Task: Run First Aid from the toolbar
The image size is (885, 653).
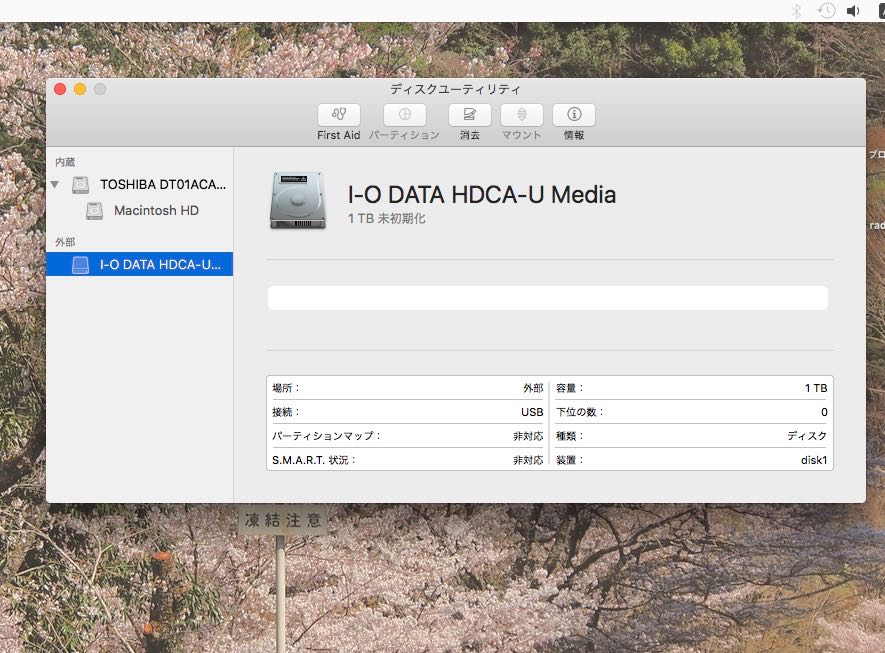Action: click(x=339, y=115)
